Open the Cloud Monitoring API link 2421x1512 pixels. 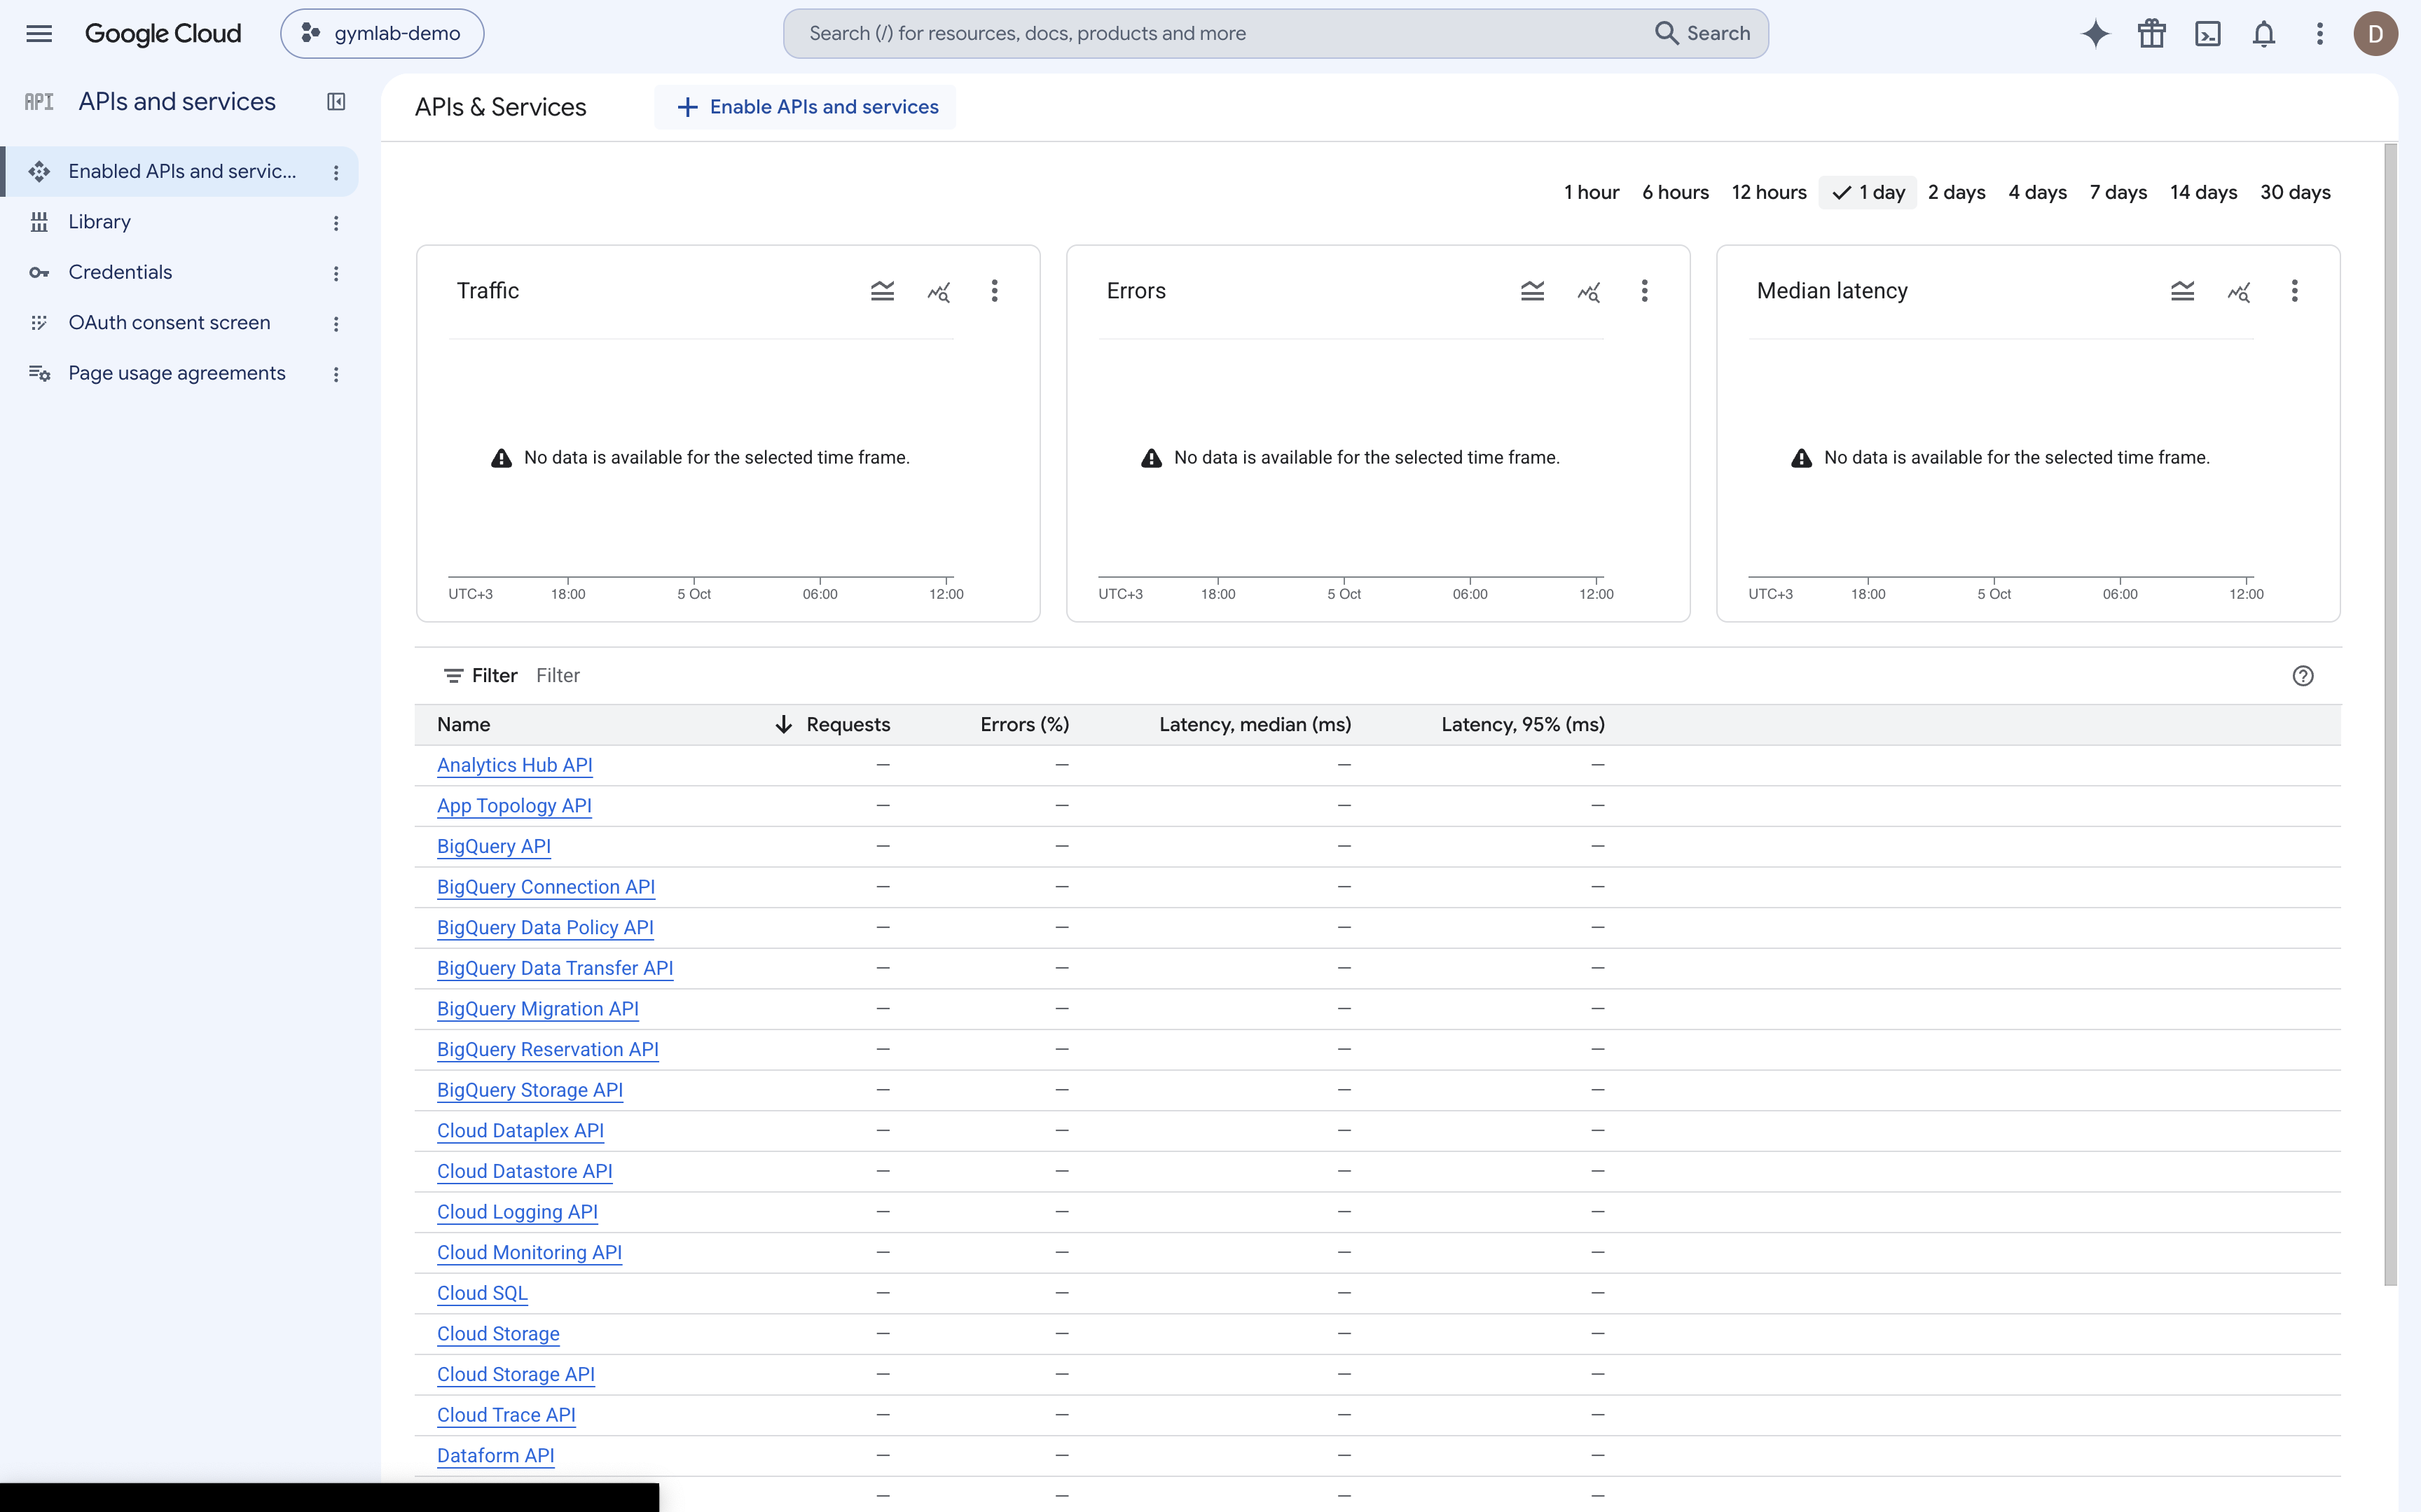(529, 1253)
